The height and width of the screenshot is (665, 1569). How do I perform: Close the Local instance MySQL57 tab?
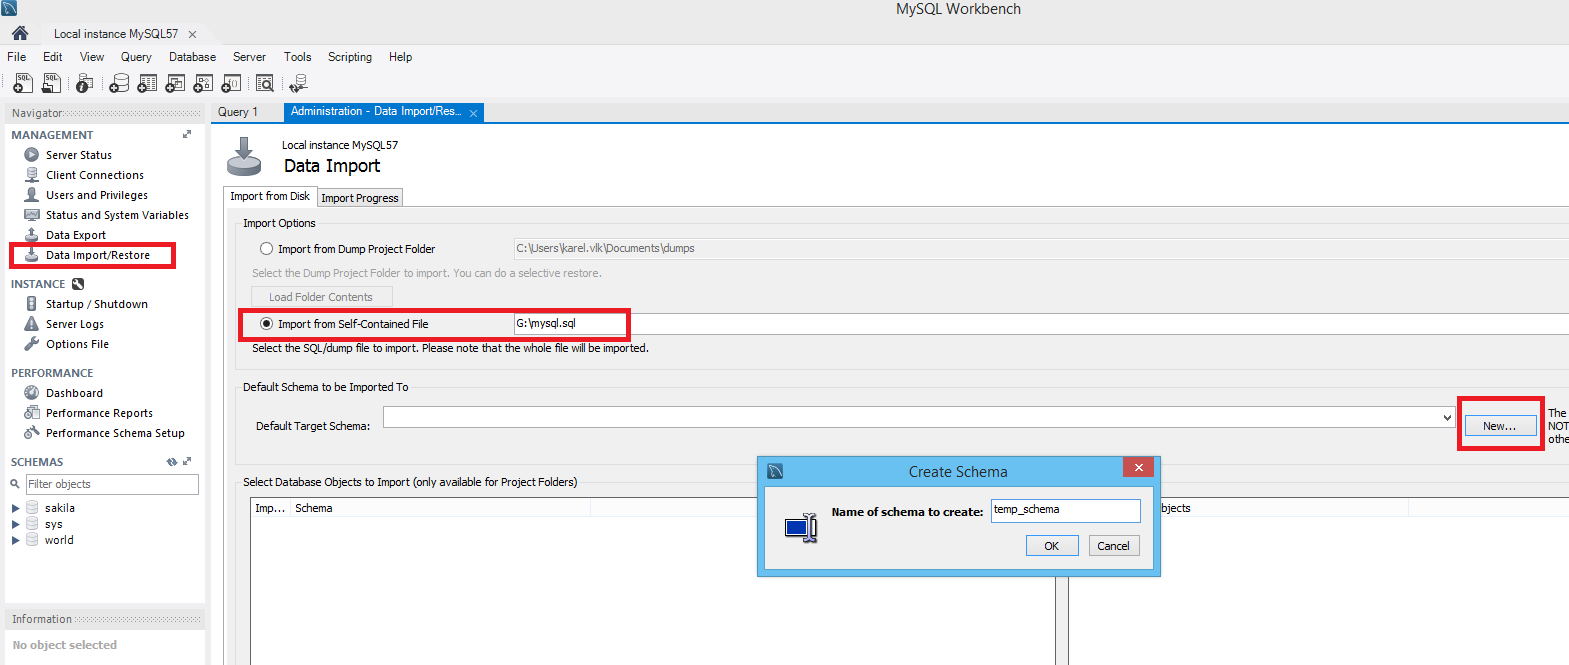pos(193,34)
